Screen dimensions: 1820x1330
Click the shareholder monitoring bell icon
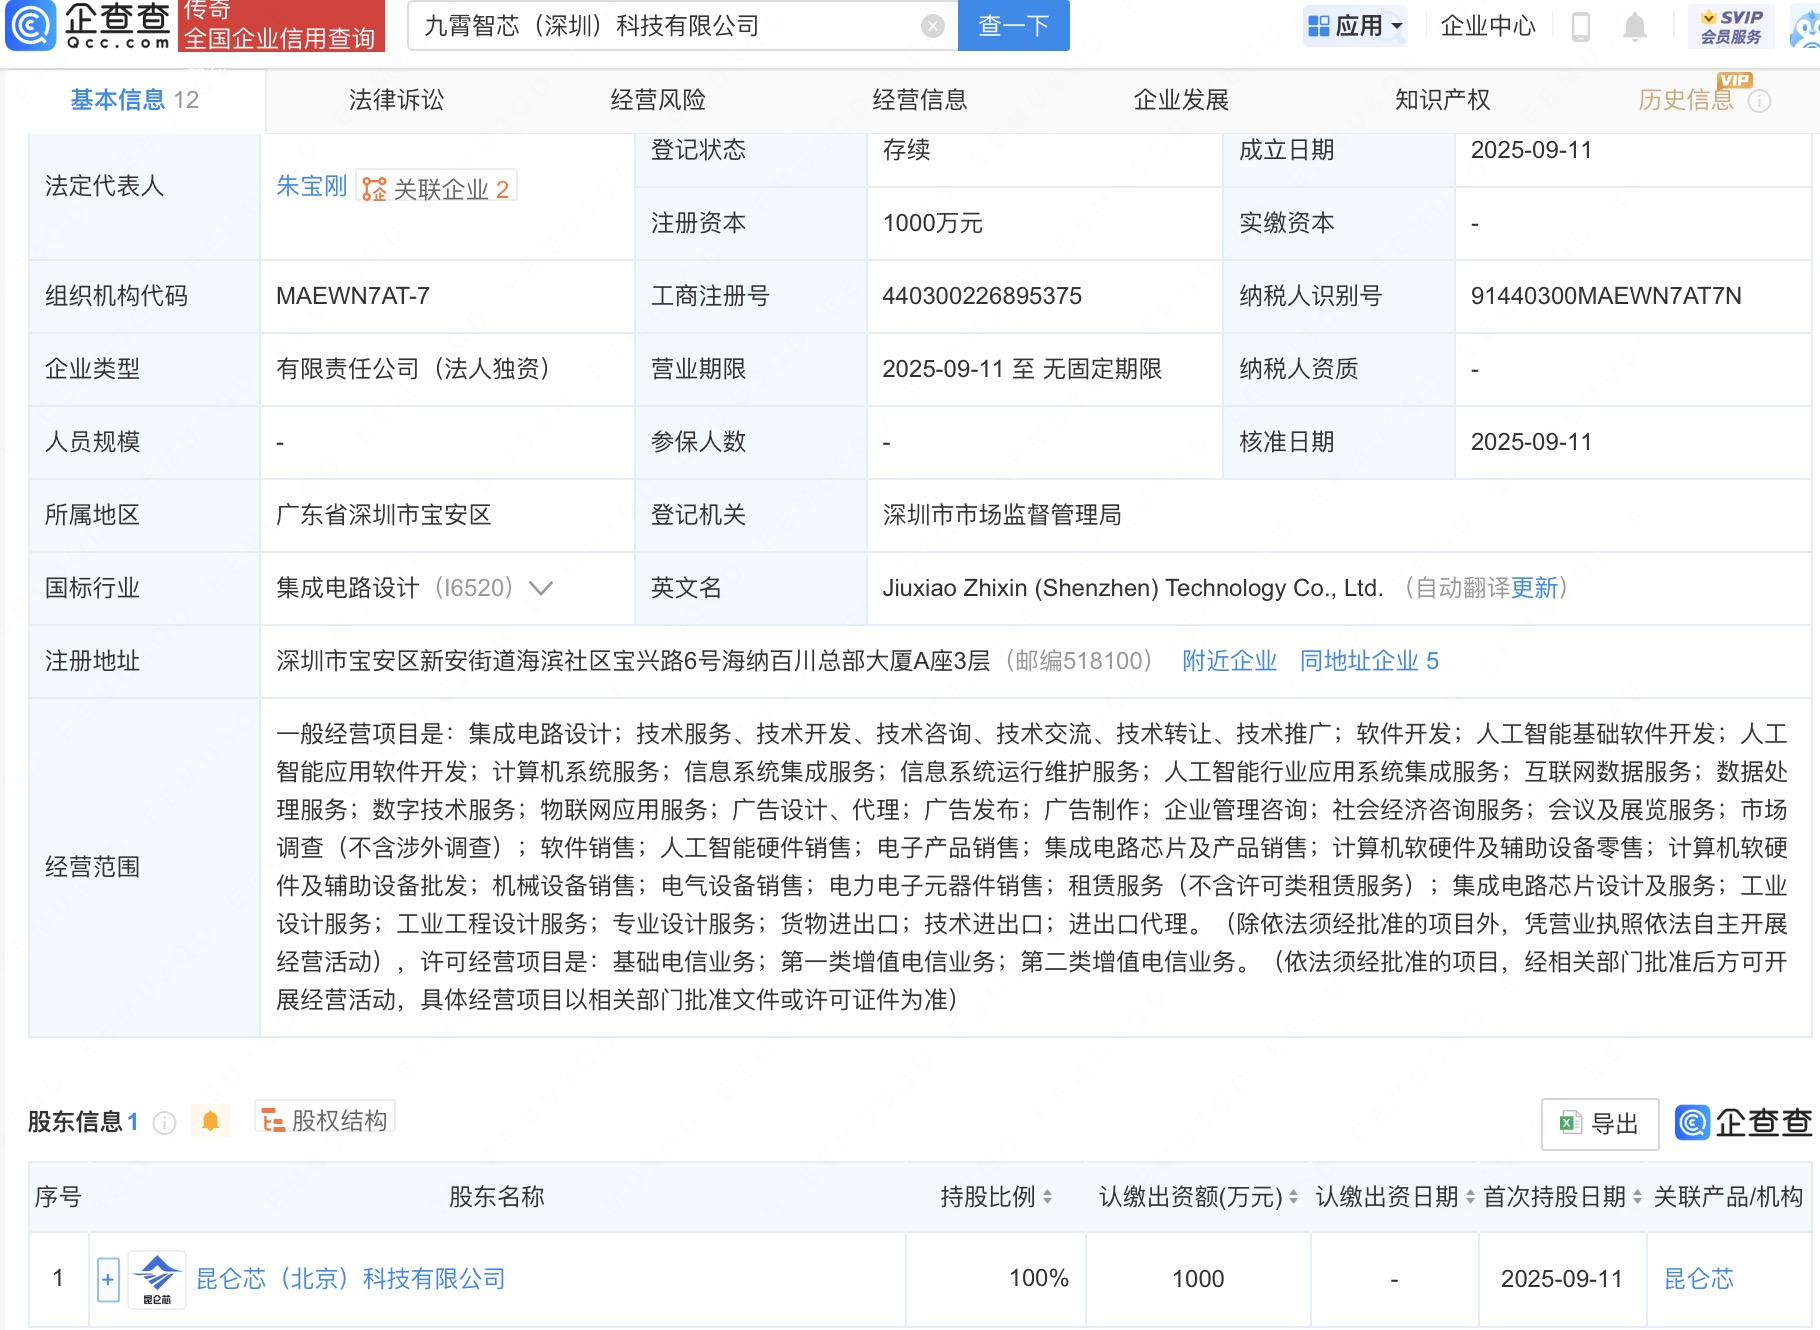pyautogui.click(x=210, y=1121)
